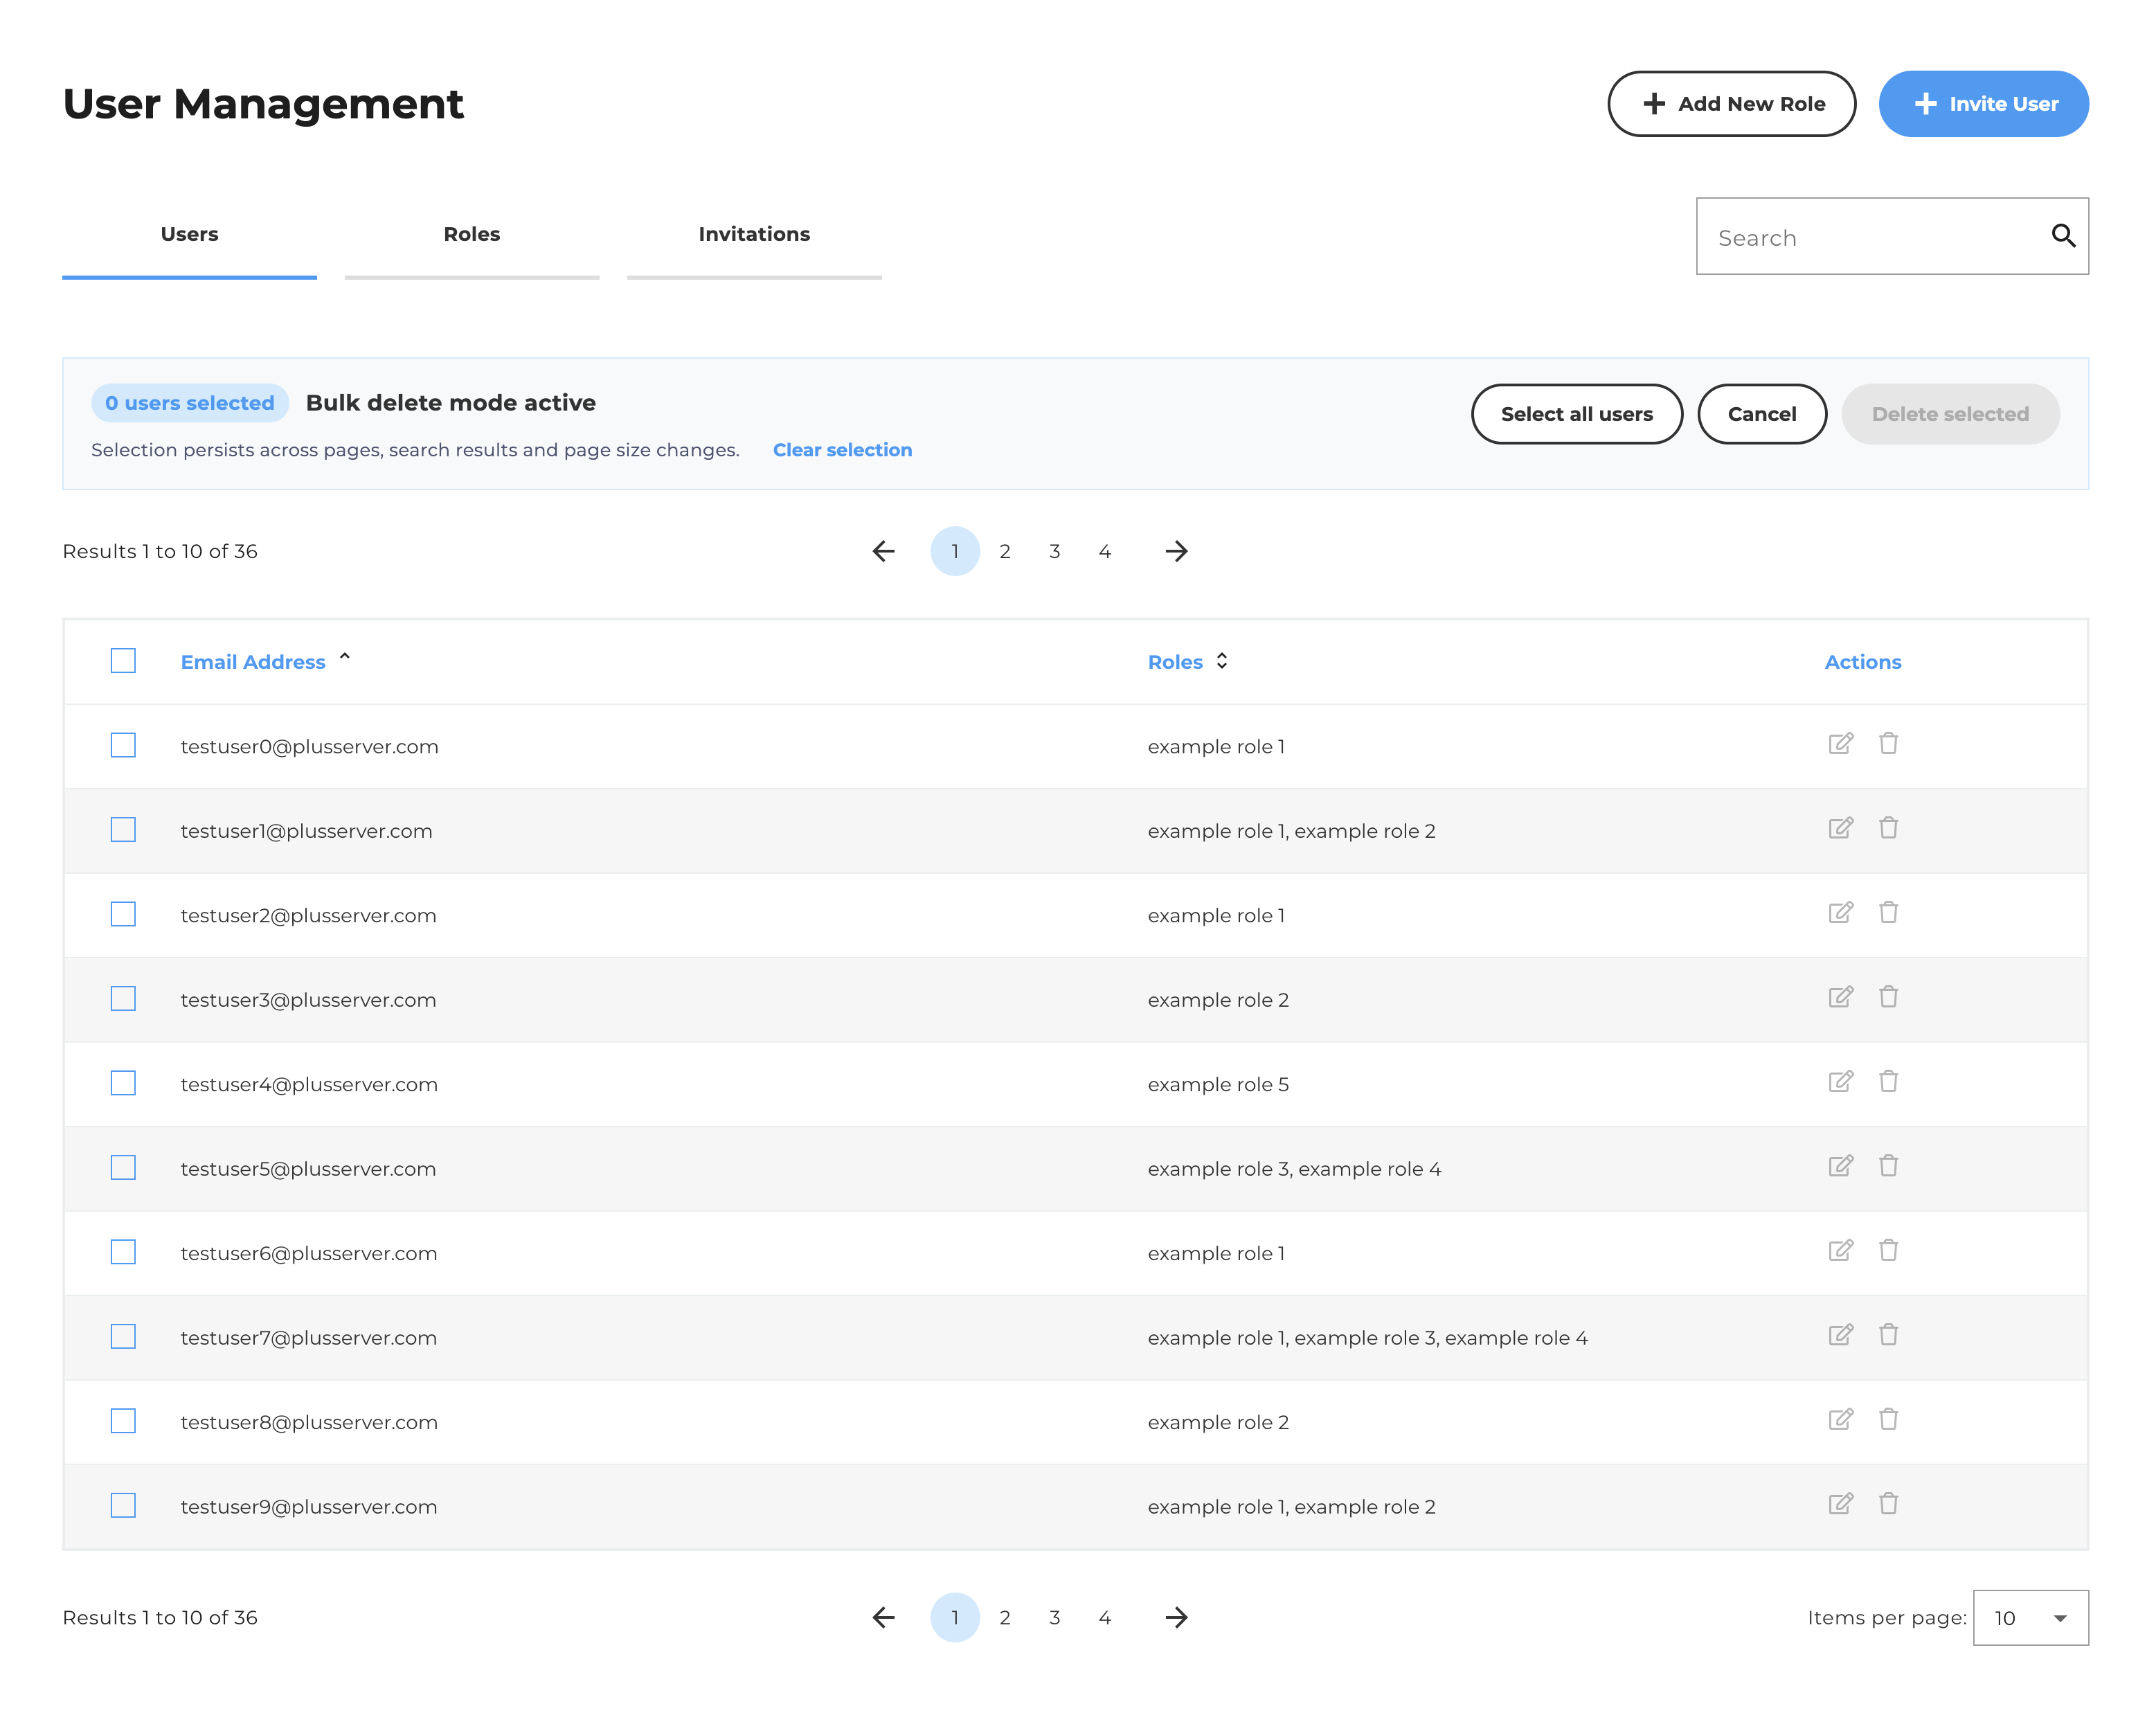Go to next page using top arrow
2156x1713 pixels.
click(1176, 551)
